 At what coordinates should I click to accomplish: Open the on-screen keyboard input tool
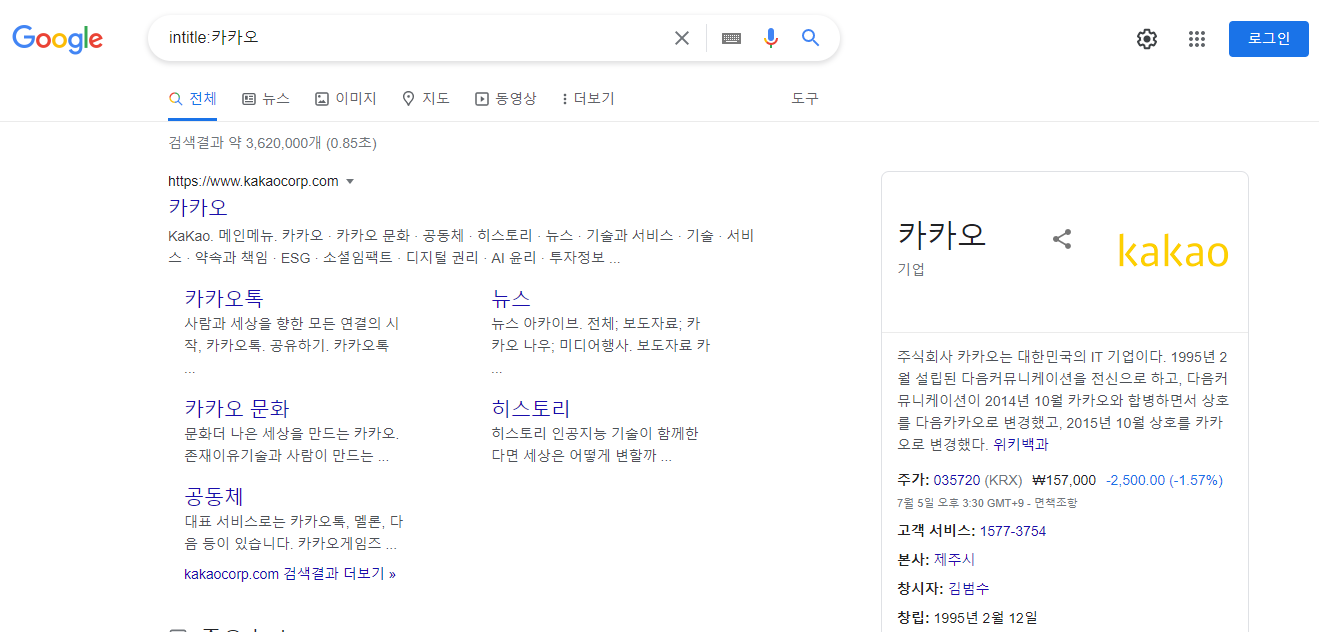pos(731,38)
